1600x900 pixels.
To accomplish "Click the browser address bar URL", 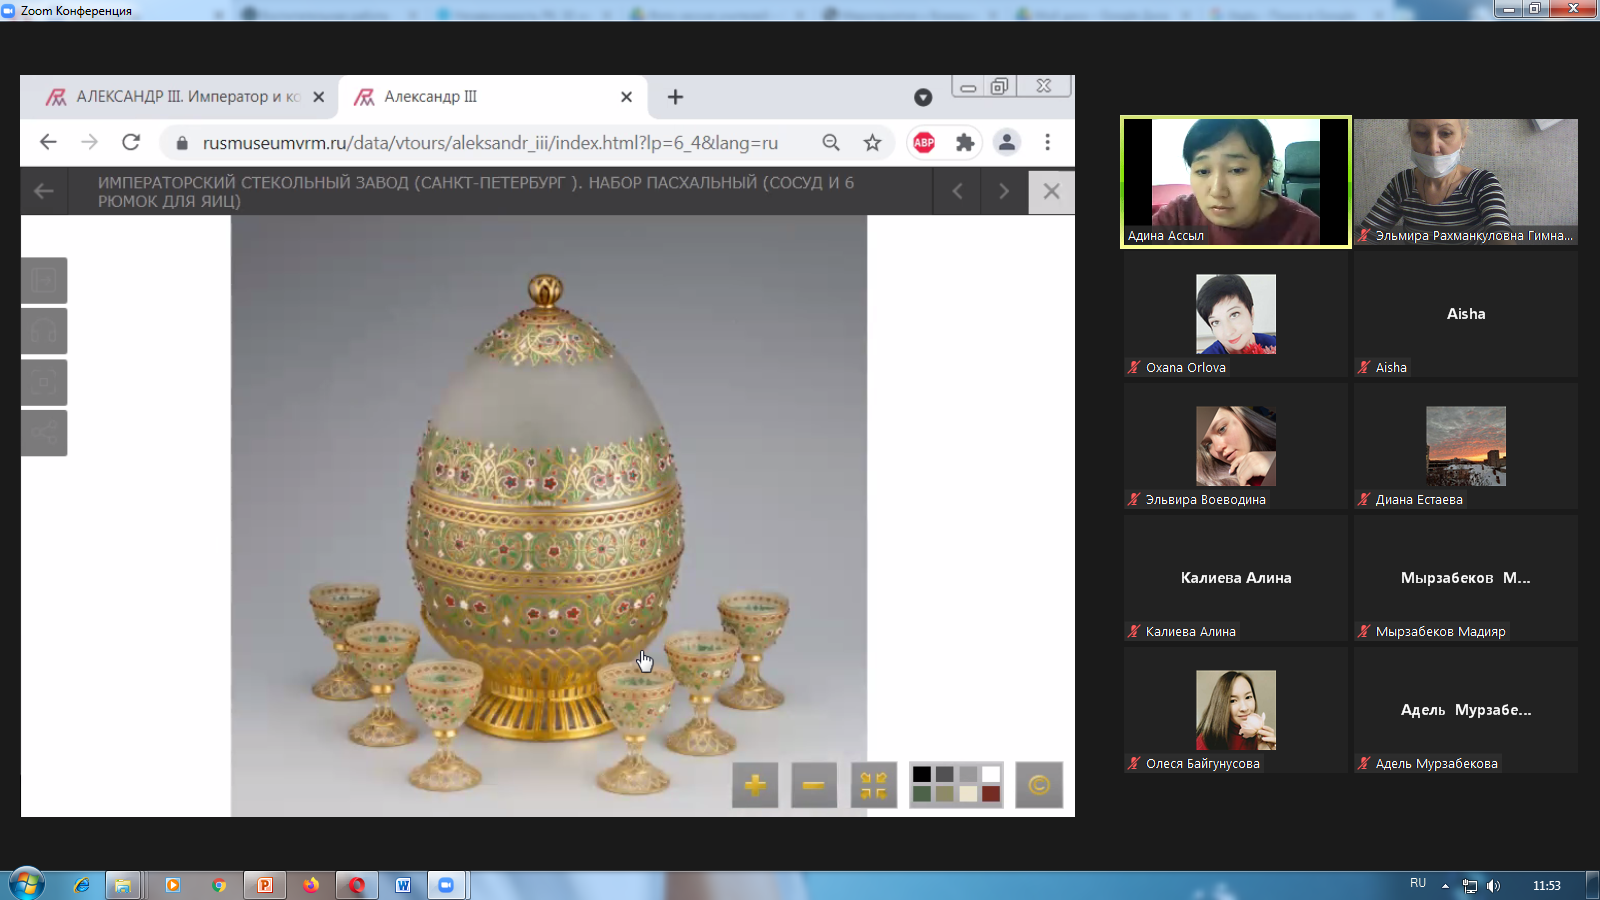I will 490,143.
